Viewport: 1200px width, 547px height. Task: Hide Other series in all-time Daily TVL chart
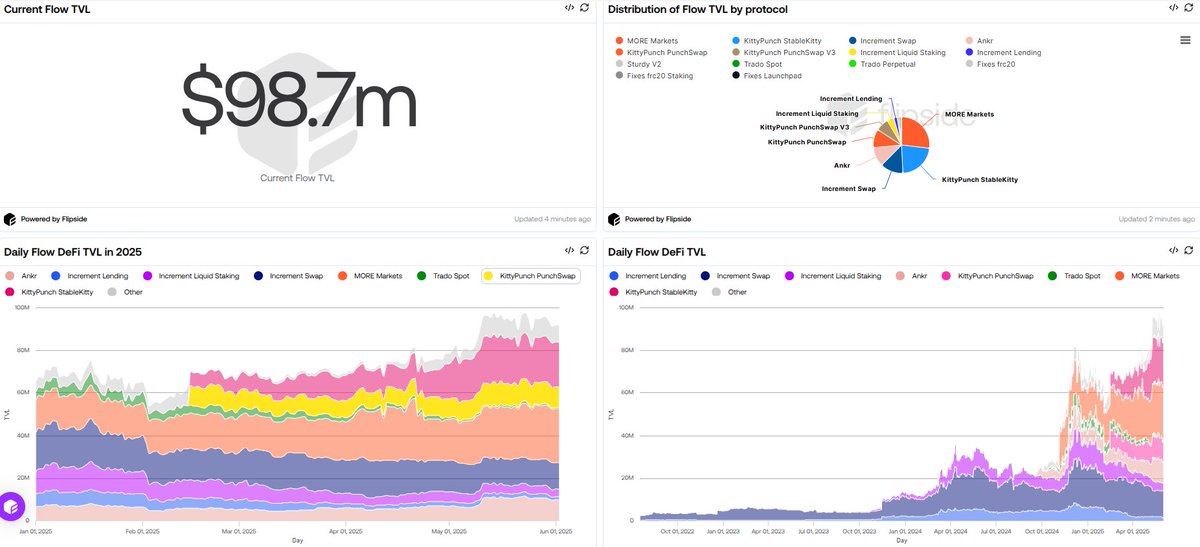point(731,292)
